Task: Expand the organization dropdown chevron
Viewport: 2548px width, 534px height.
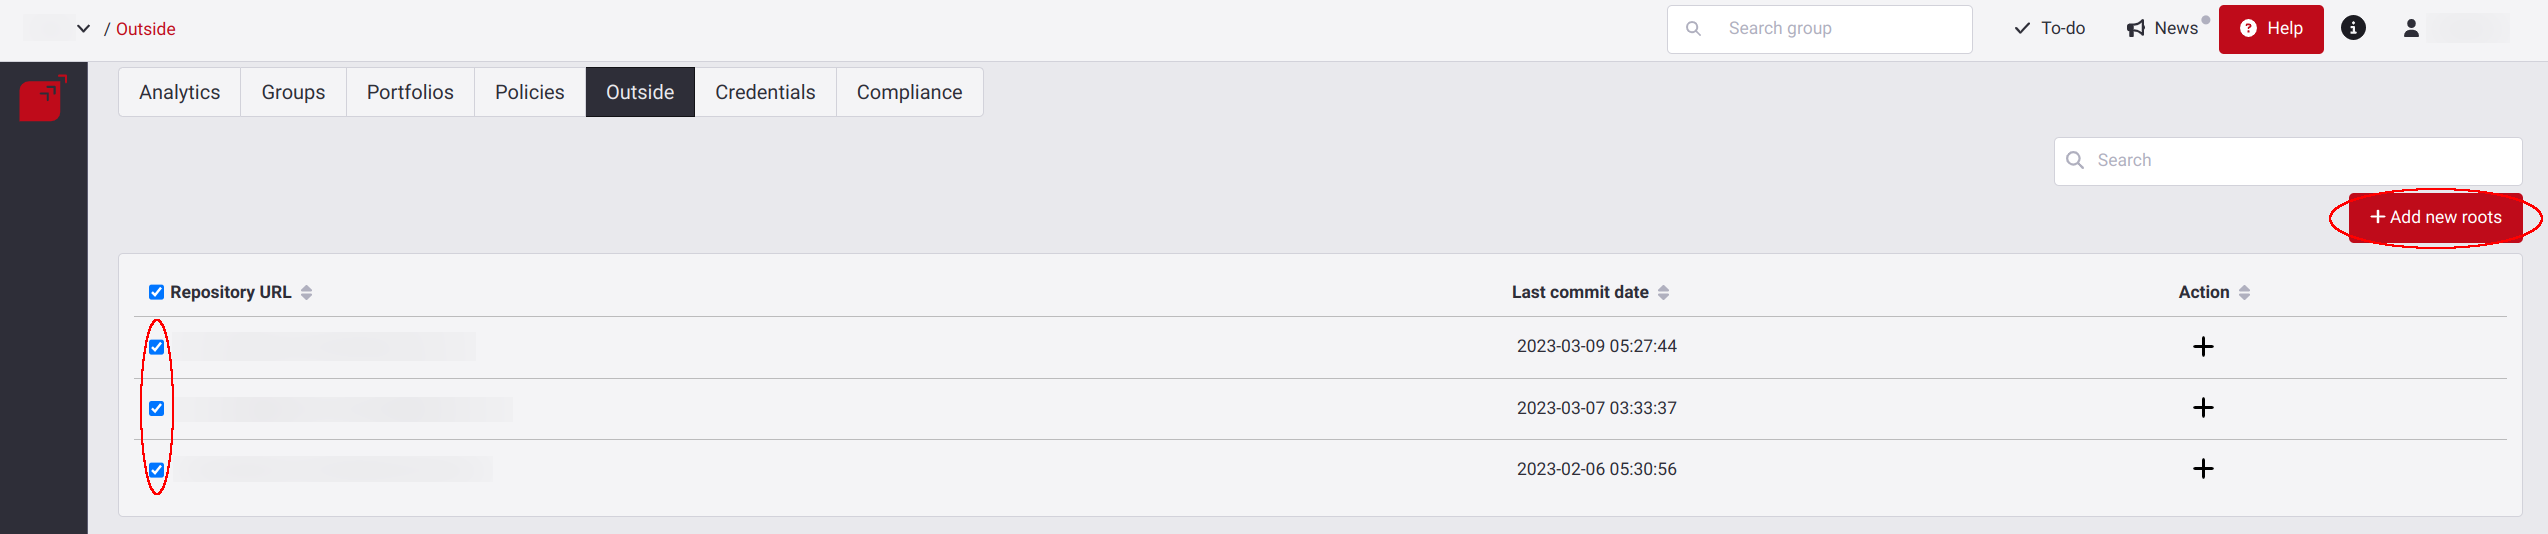Action: tap(83, 28)
